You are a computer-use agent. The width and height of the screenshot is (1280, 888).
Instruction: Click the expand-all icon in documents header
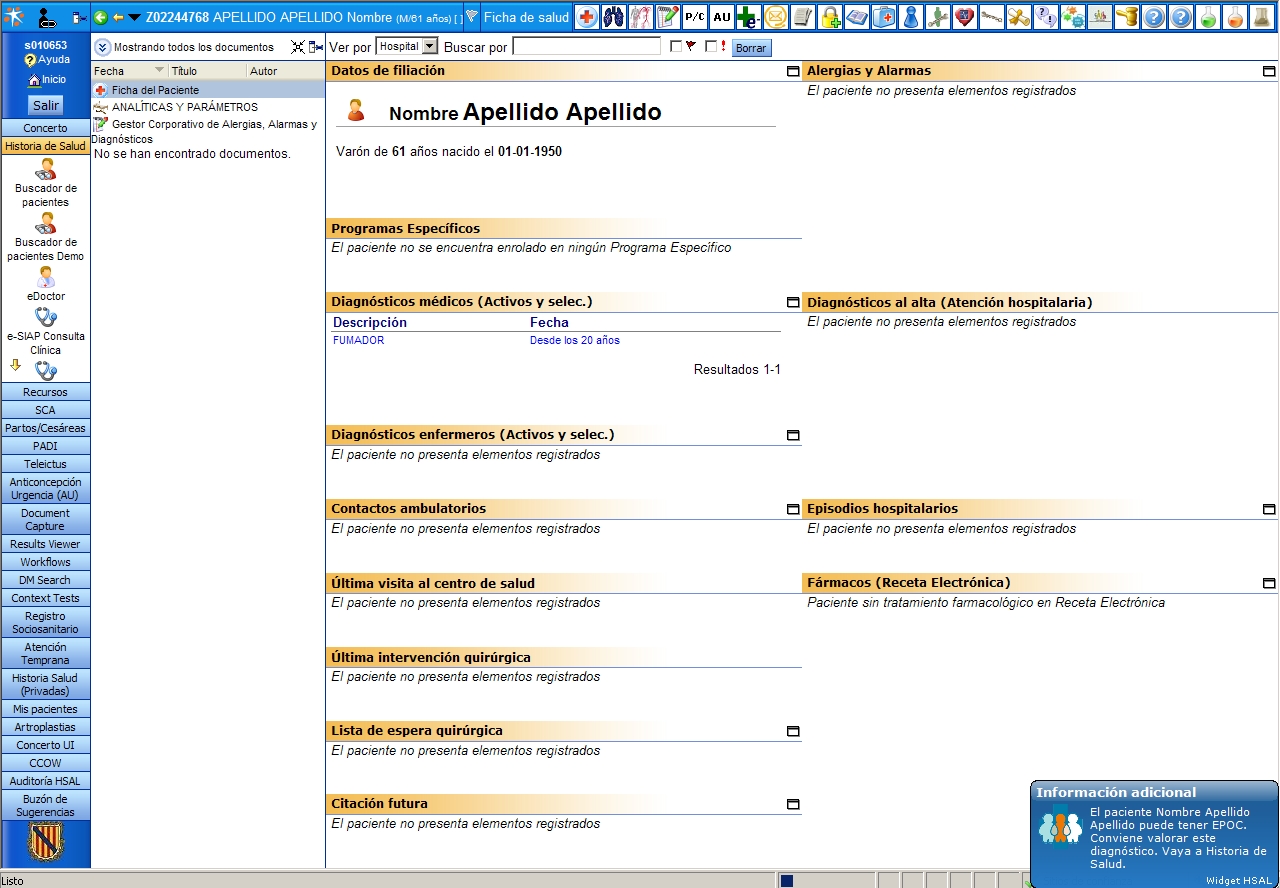pos(297,47)
